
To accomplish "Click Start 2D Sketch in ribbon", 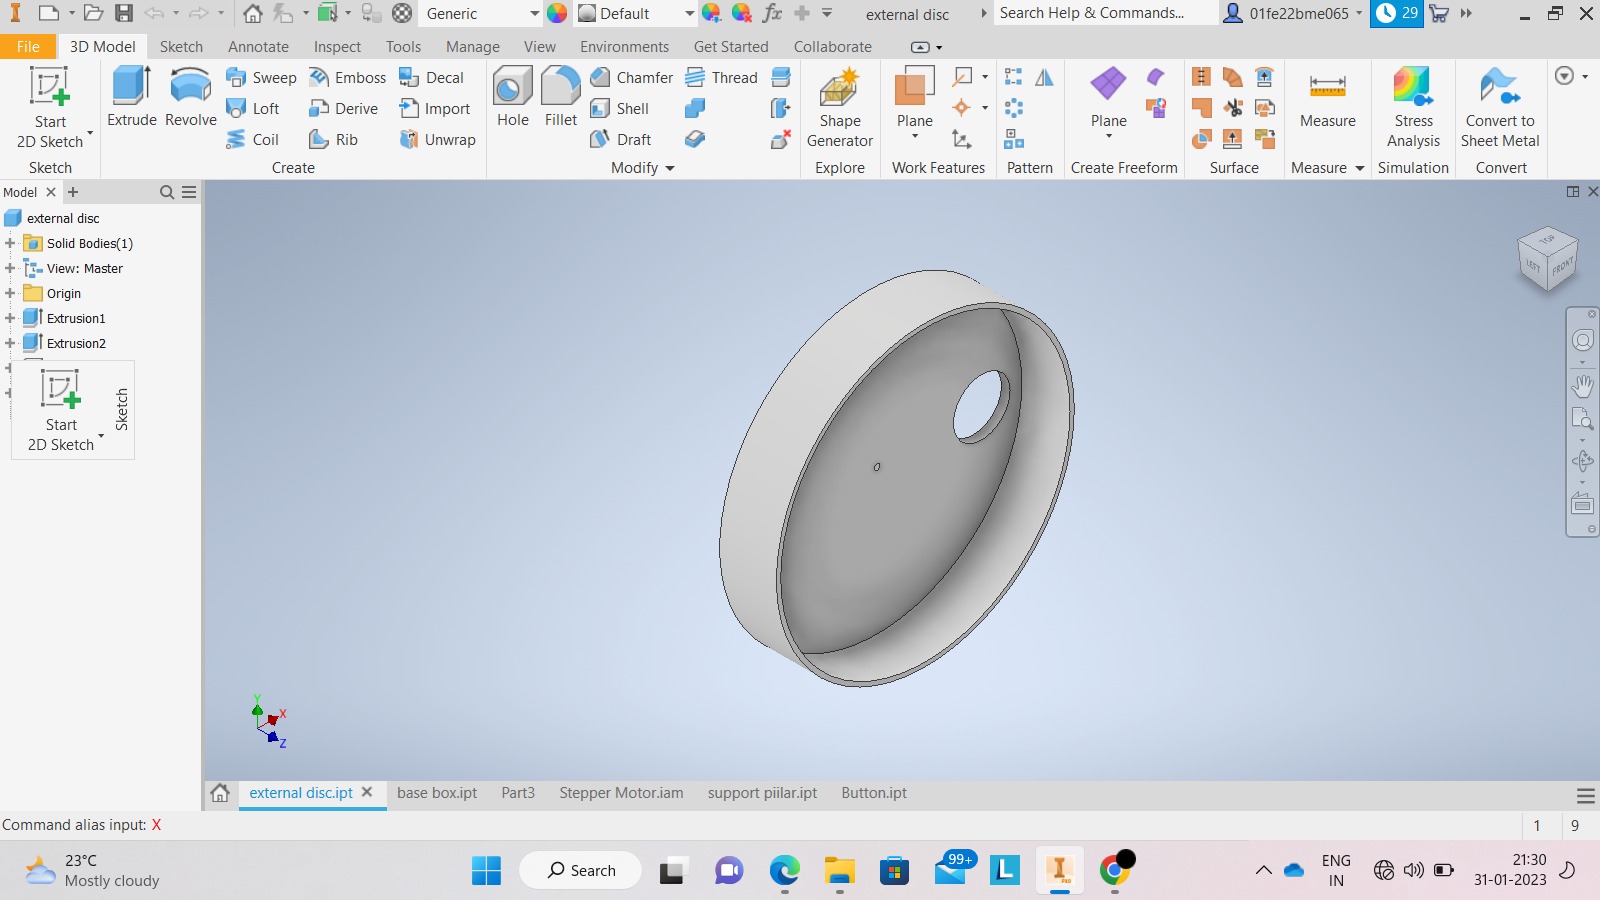I will click(50, 108).
